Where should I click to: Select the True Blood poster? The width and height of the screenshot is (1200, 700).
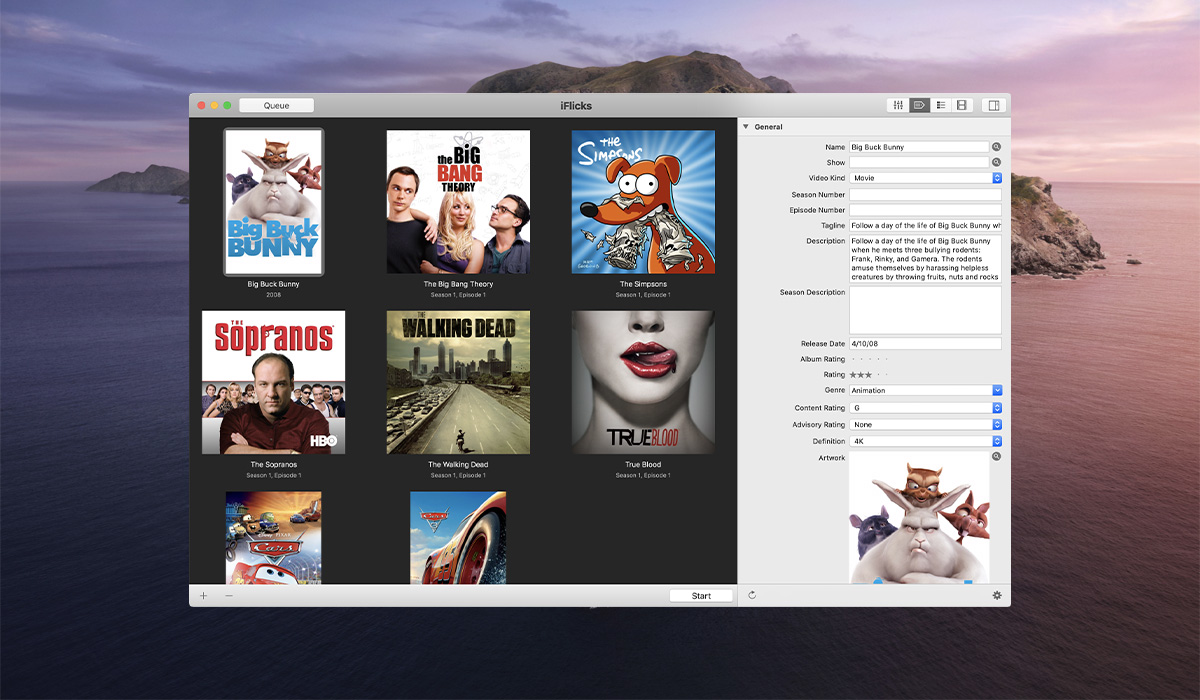click(x=643, y=382)
